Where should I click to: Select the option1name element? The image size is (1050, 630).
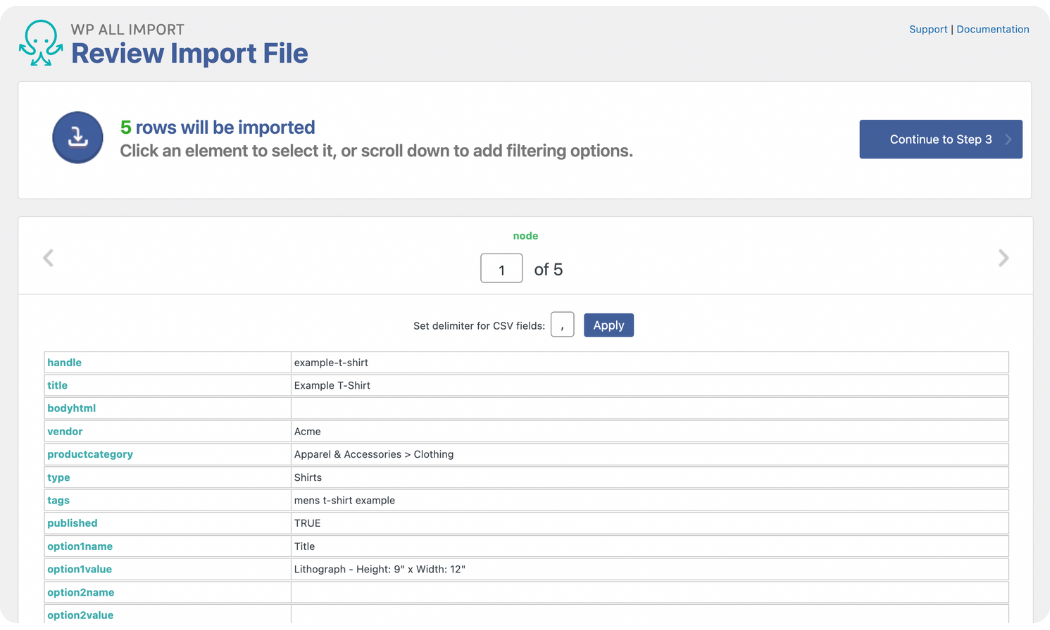(x=79, y=546)
